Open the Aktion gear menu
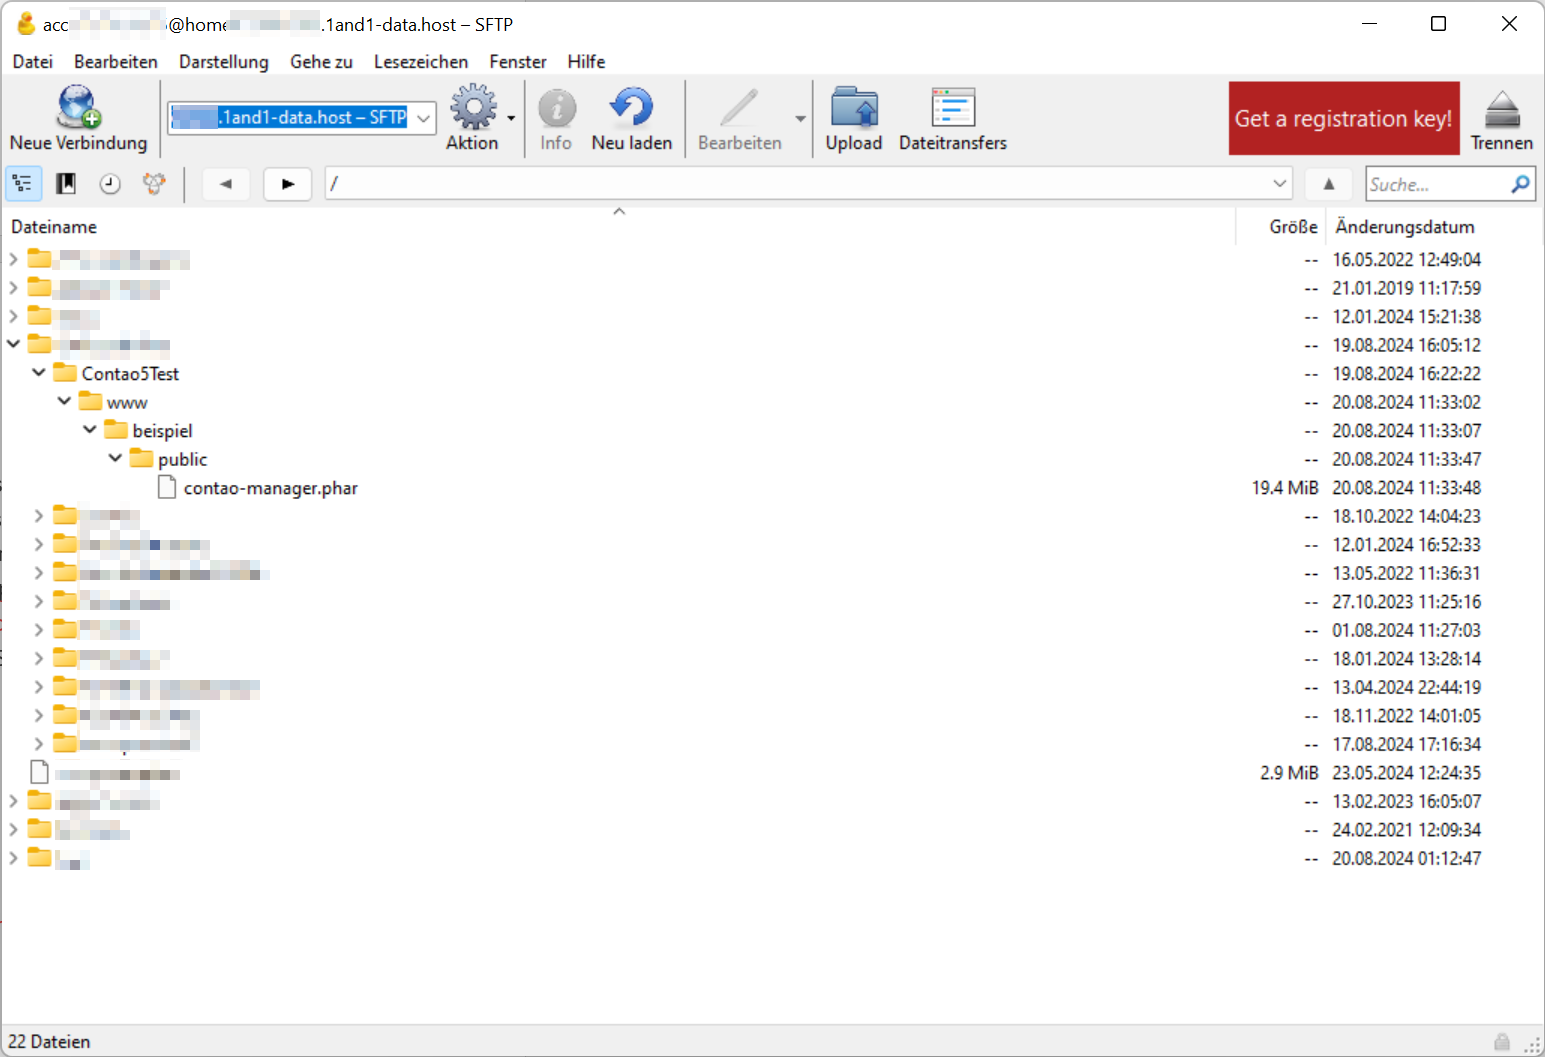1545x1057 pixels. [x=473, y=108]
